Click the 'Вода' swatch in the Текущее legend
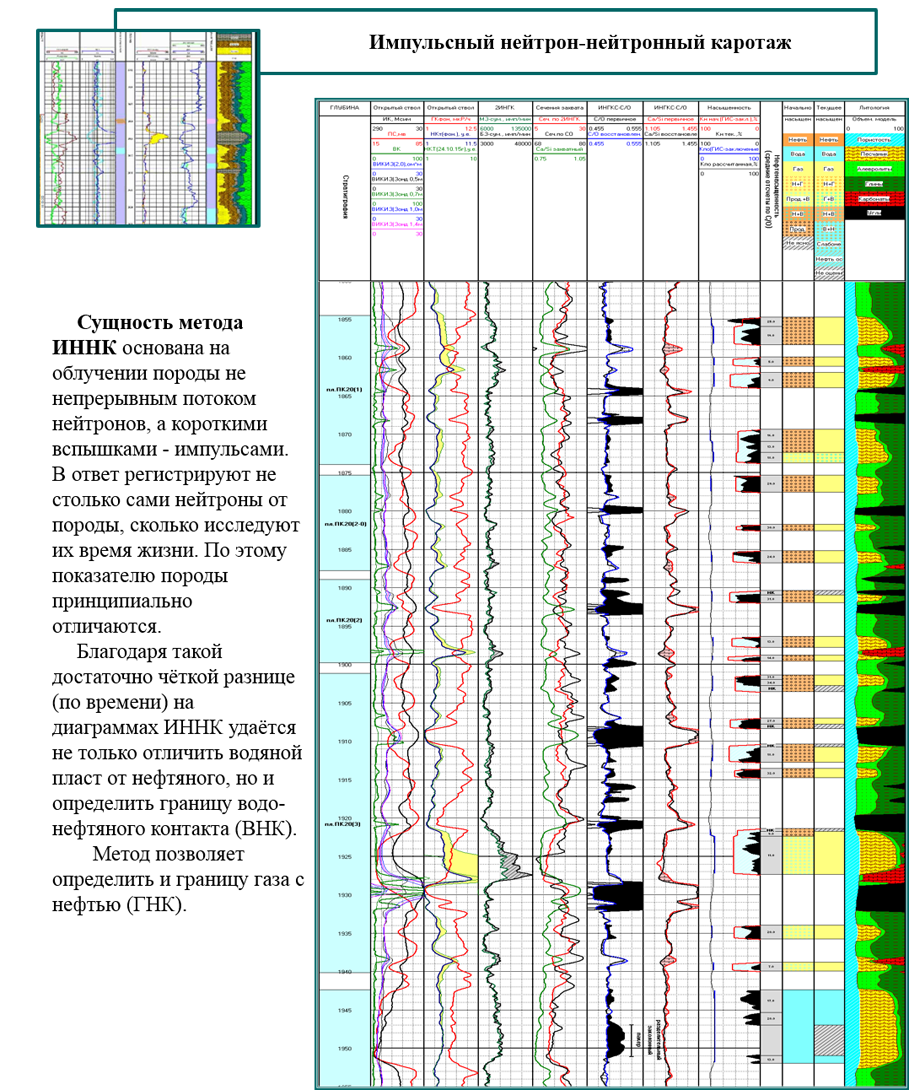The image size is (909, 1090). point(829,154)
